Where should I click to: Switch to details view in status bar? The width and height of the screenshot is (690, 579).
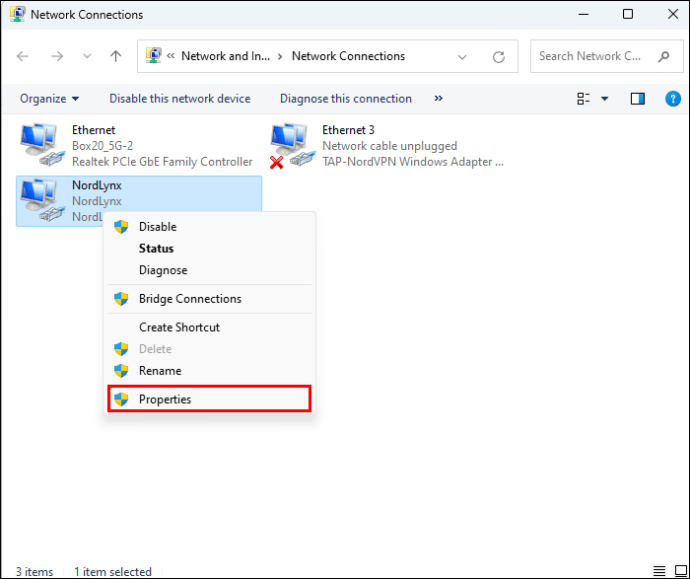[659, 571]
